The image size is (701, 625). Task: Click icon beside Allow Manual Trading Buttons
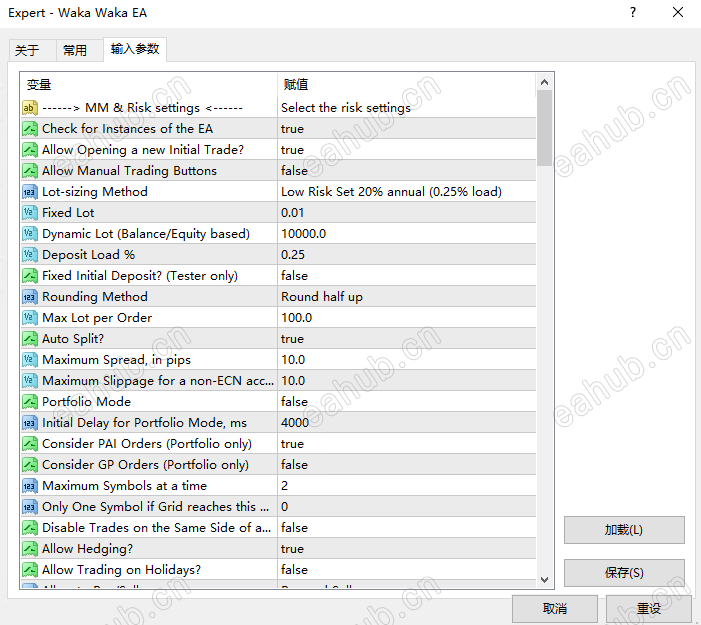click(30, 171)
